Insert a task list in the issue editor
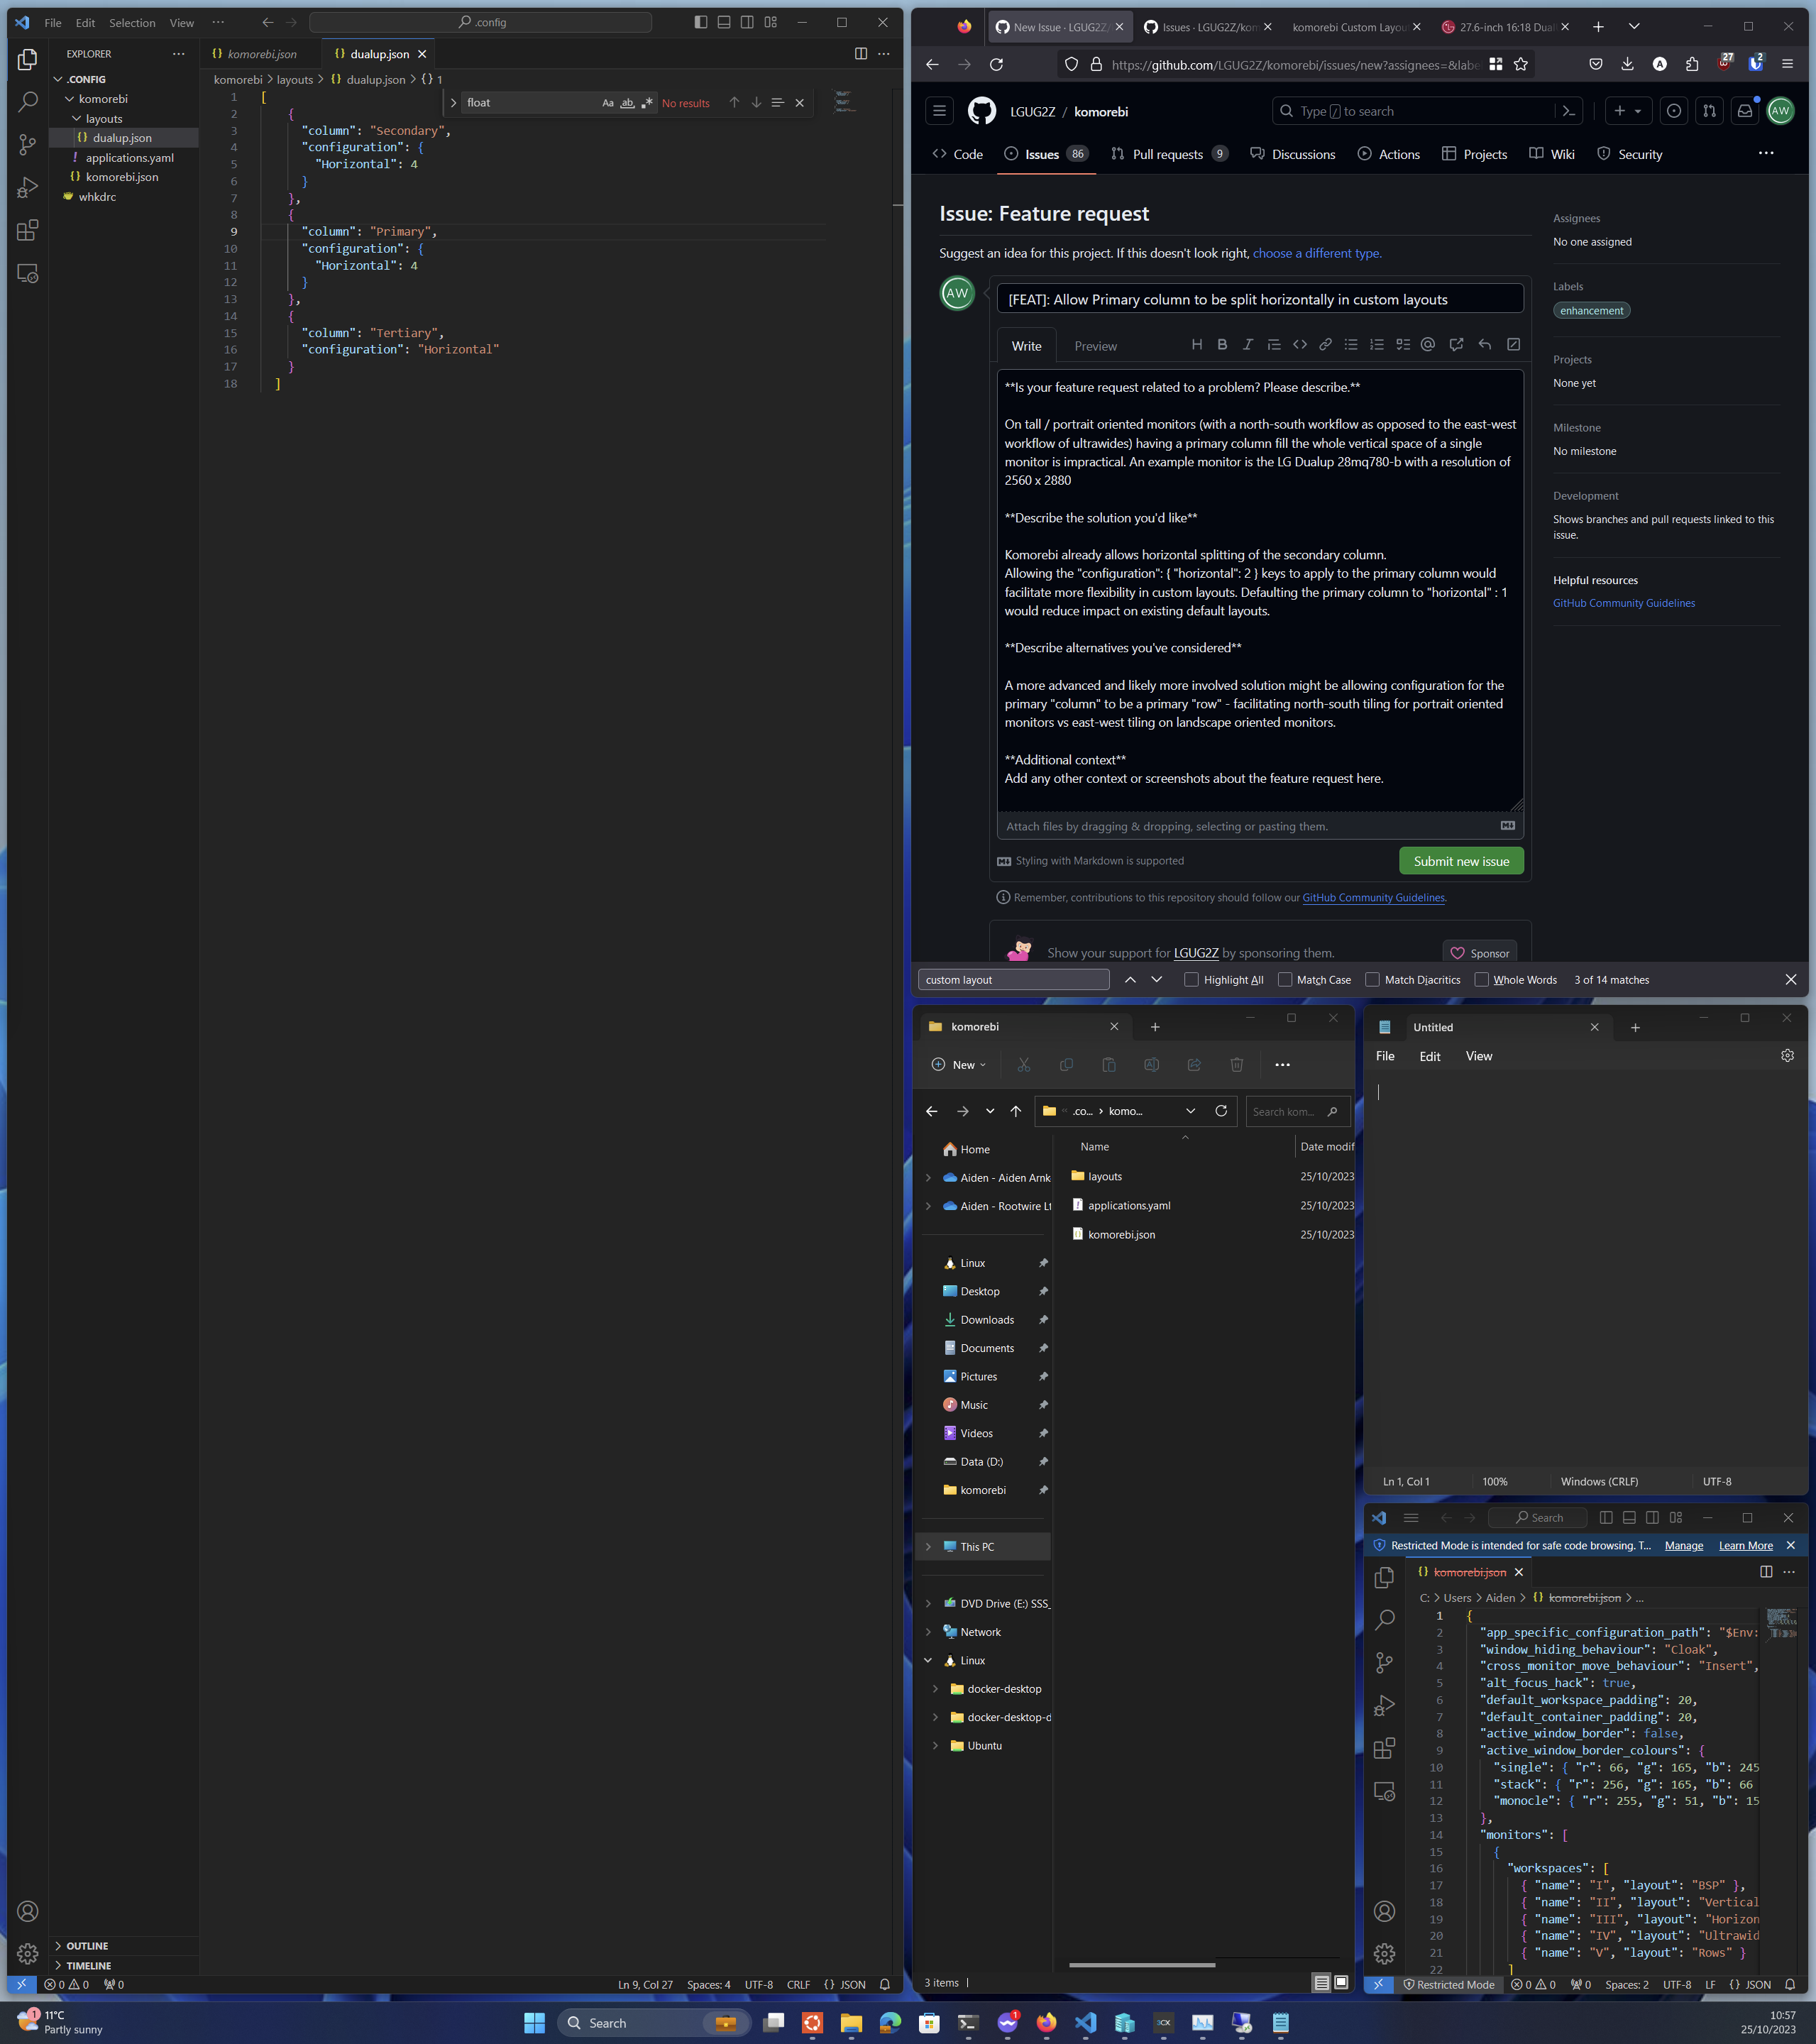The width and height of the screenshot is (1816, 2044). 1403,344
